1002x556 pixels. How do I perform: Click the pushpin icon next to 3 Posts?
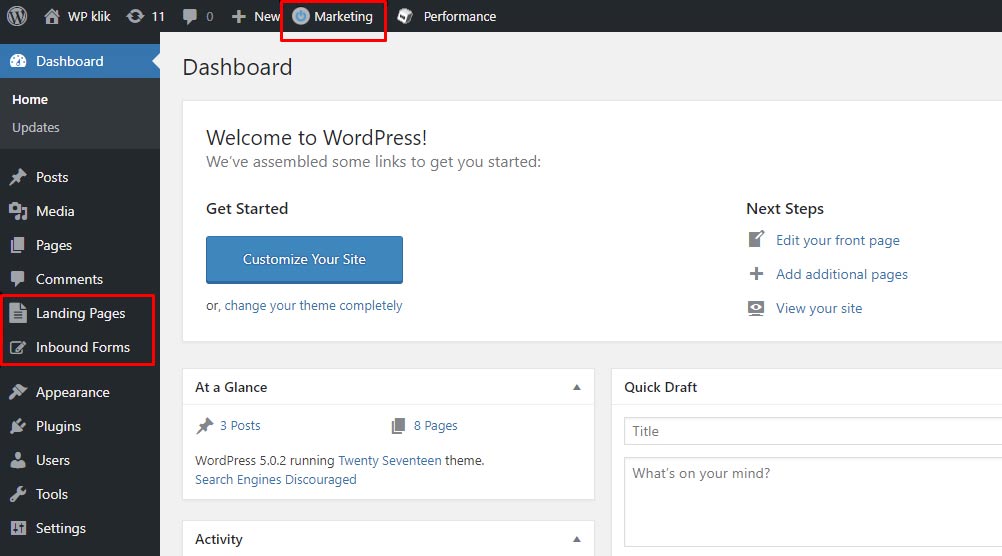pos(204,426)
